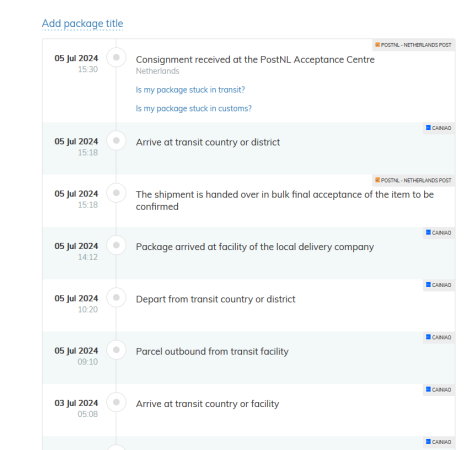Open 'Is my package stuck in transit?' link
The width and height of the screenshot is (467, 450).
190,90
